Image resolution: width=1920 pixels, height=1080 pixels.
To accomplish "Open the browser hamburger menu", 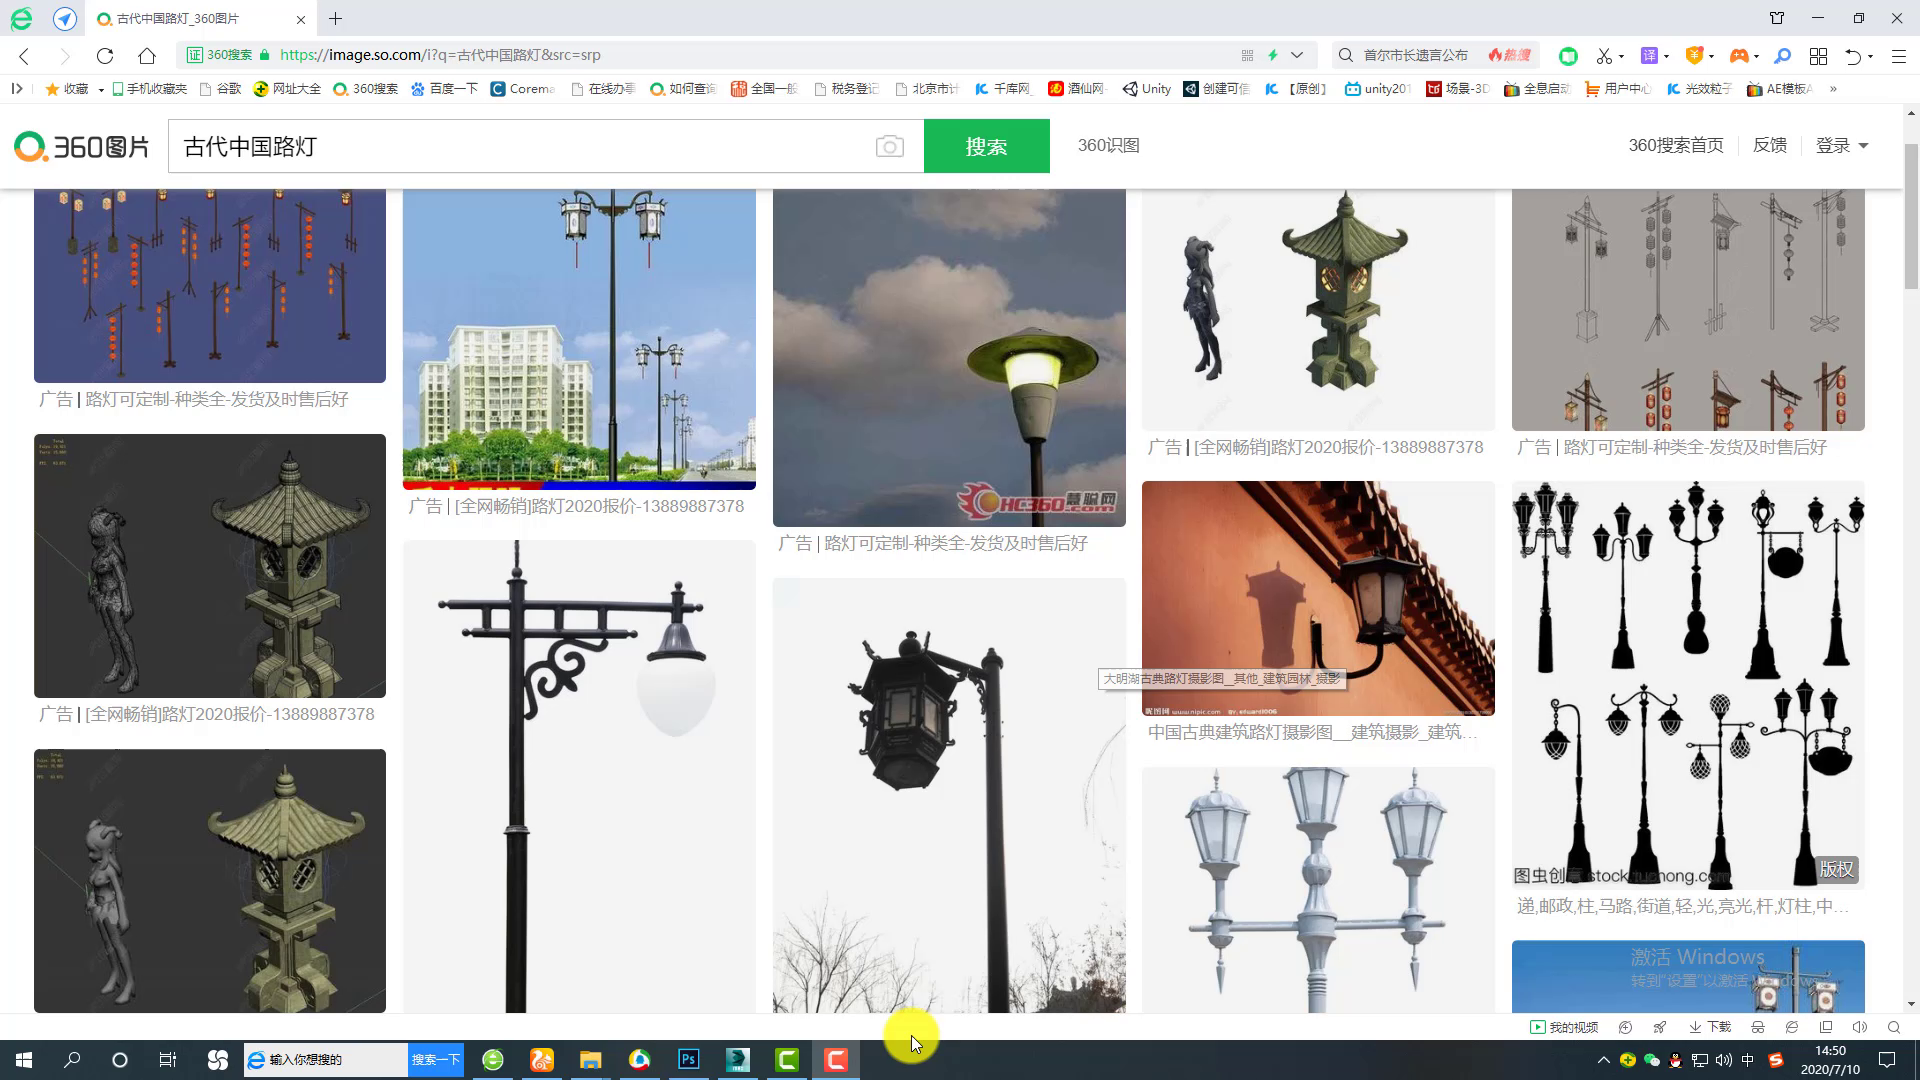I will (x=1898, y=56).
